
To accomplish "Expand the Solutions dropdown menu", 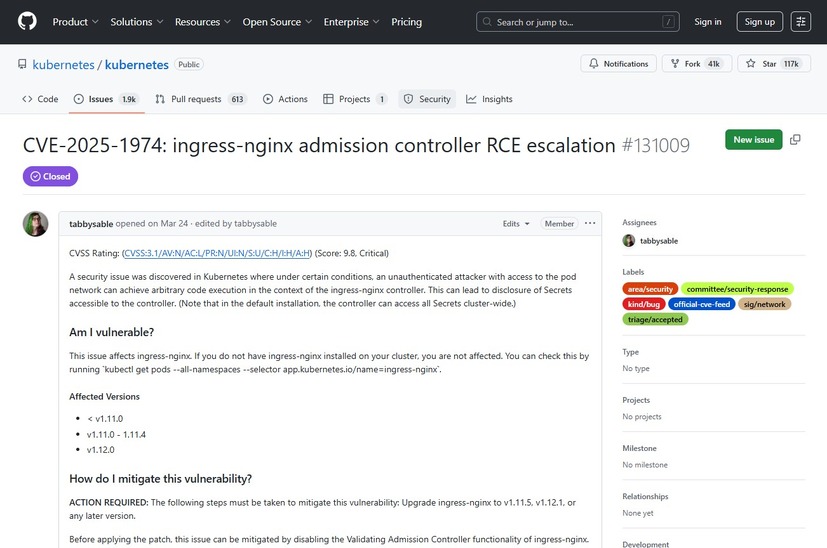I will [136, 21].
